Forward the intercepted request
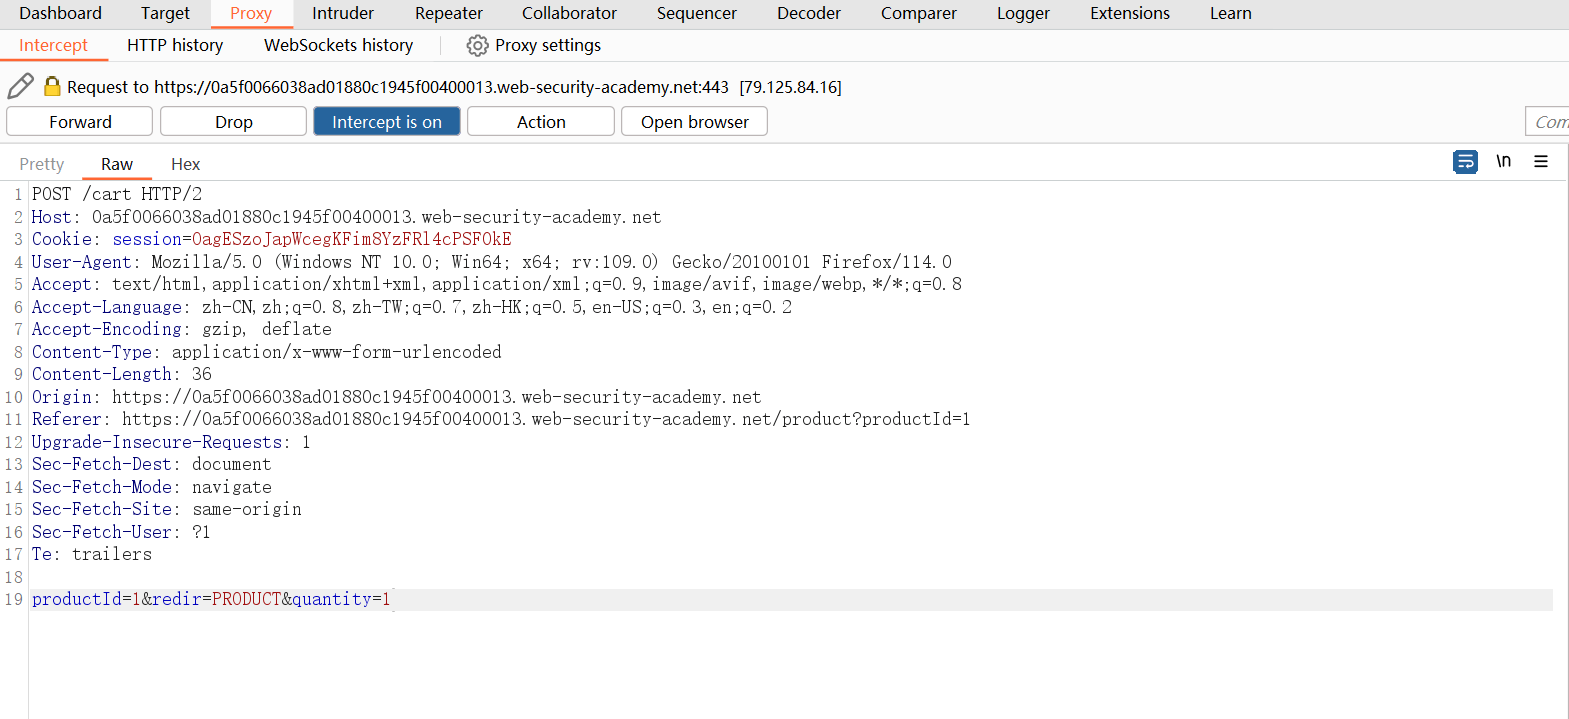Image resolution: width=1569 pixels, height=719 pixels. click(x=80, y=122)
